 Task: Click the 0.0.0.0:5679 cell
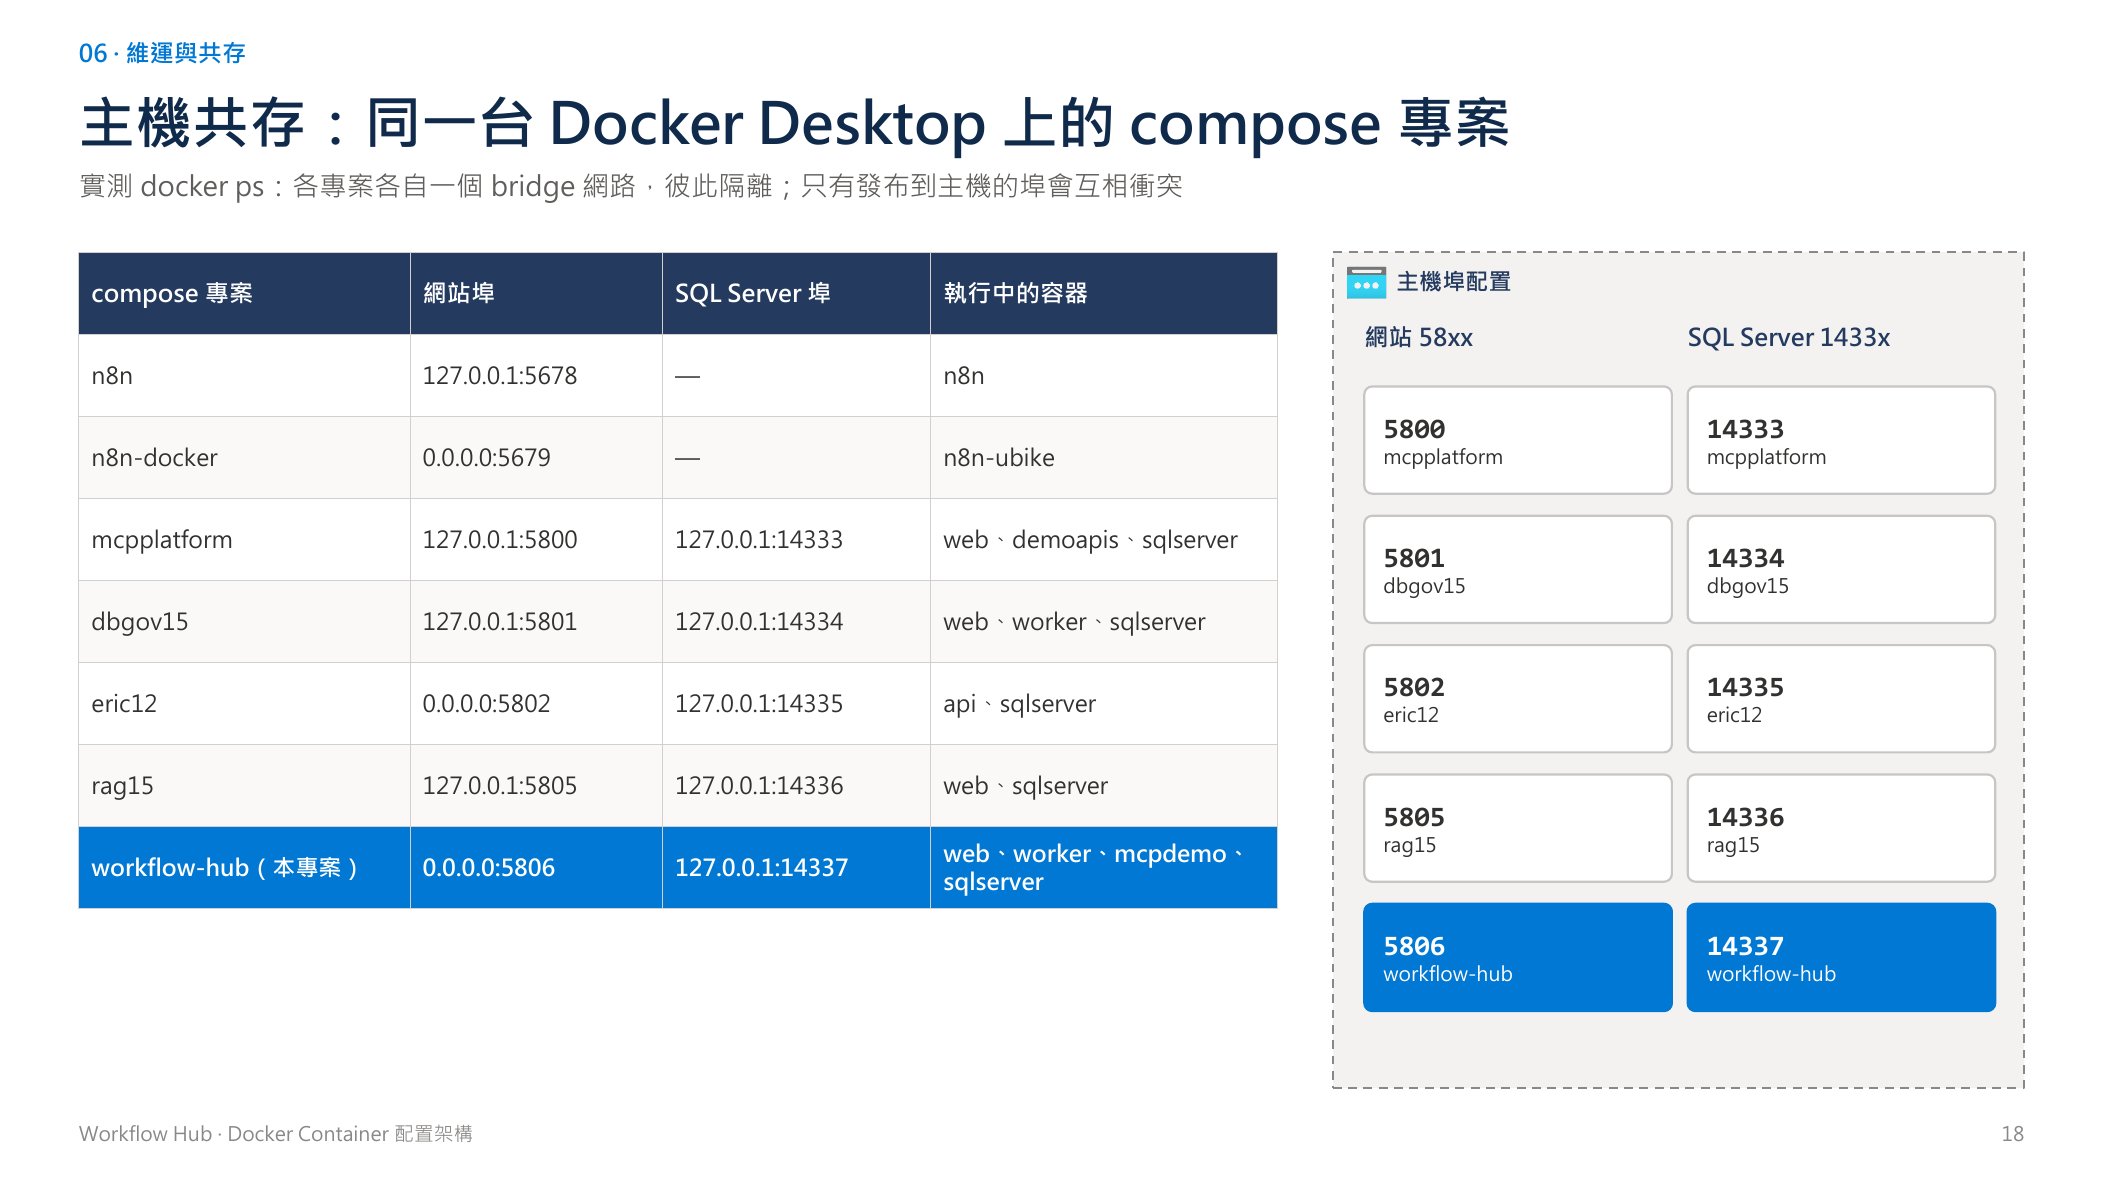click(536, 458)
